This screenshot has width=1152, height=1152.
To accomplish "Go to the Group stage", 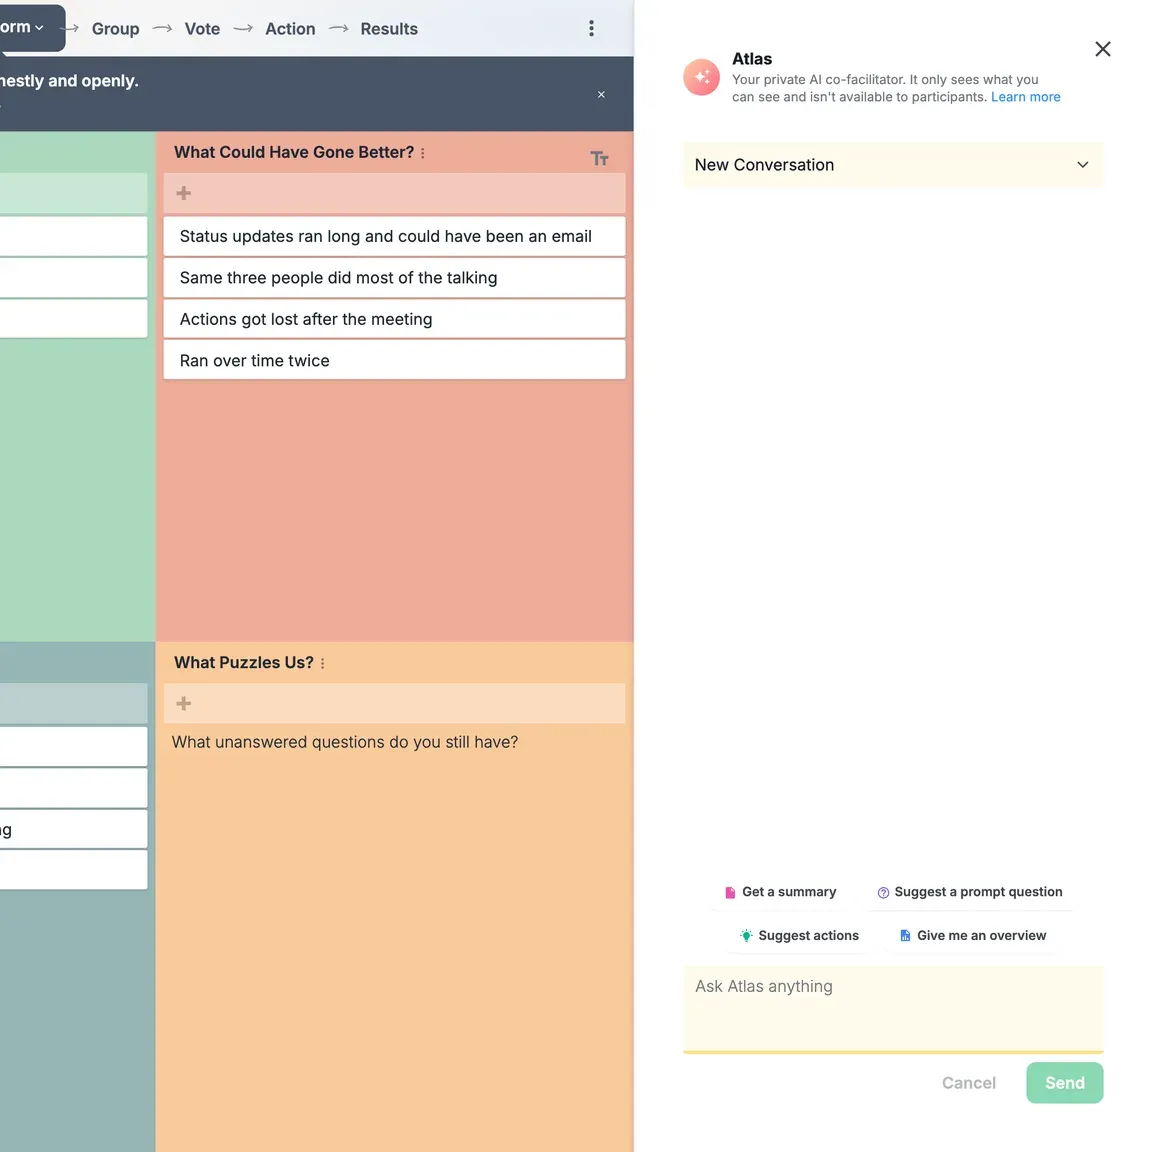I will pos(115,29).
